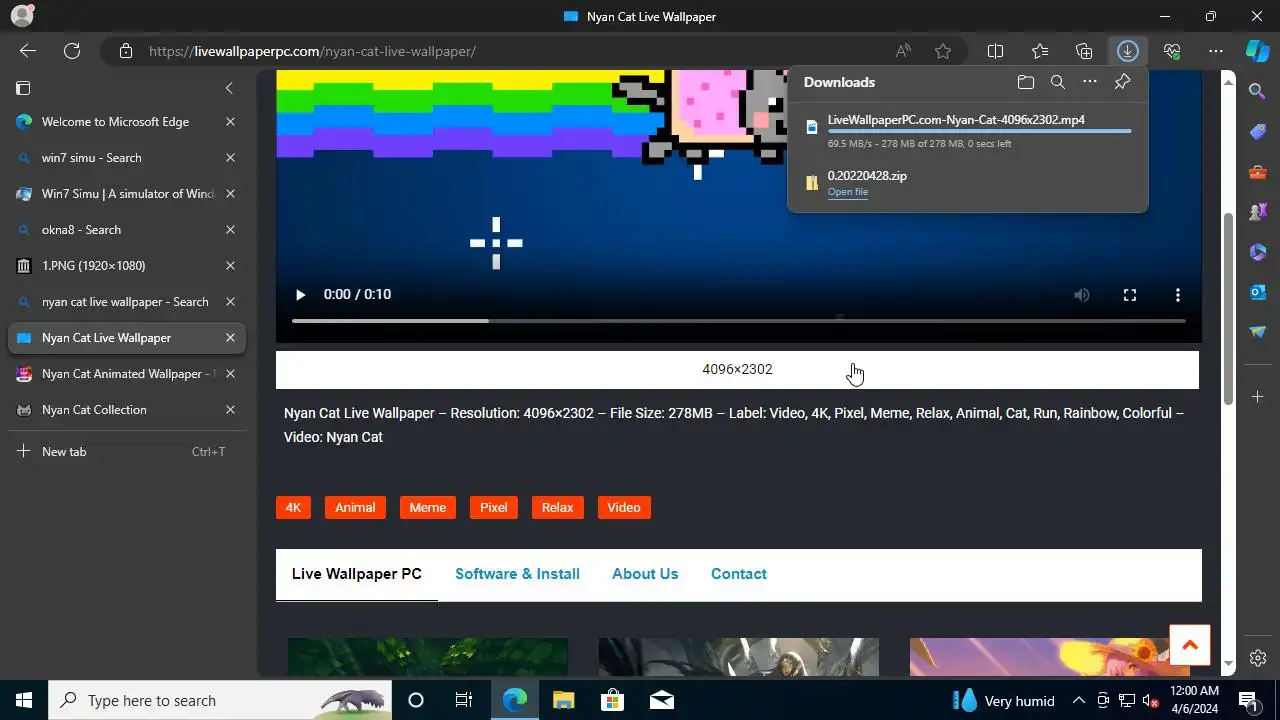Switch to Welcome to Microsoft Edge tab
The height and width of the screenshot is (720, 1280).
pyautogui.click(x=127, y=122)
